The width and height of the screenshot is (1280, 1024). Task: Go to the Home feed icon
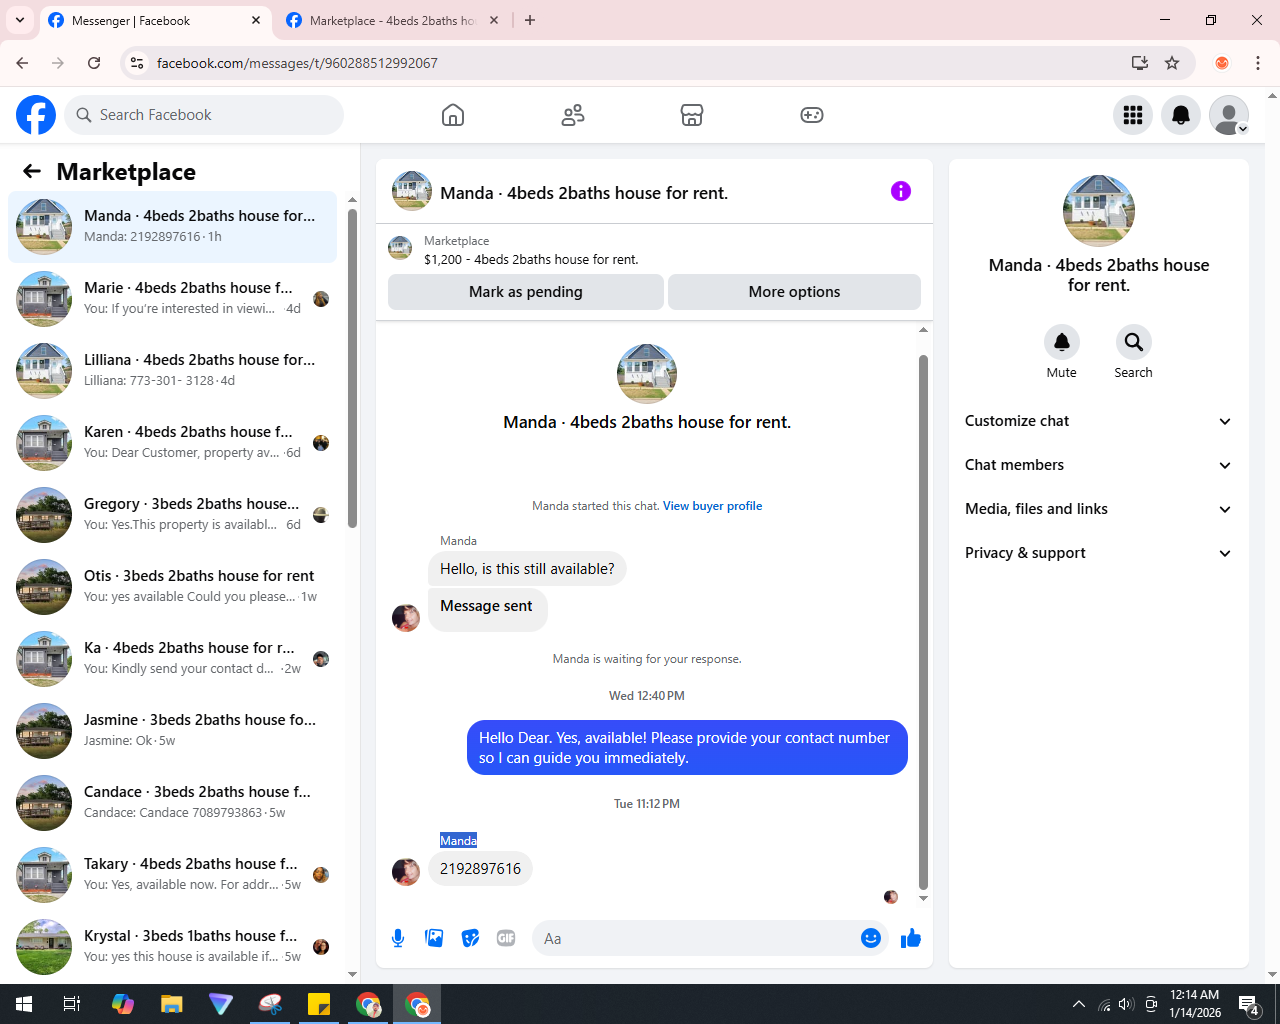coord(453,115)
